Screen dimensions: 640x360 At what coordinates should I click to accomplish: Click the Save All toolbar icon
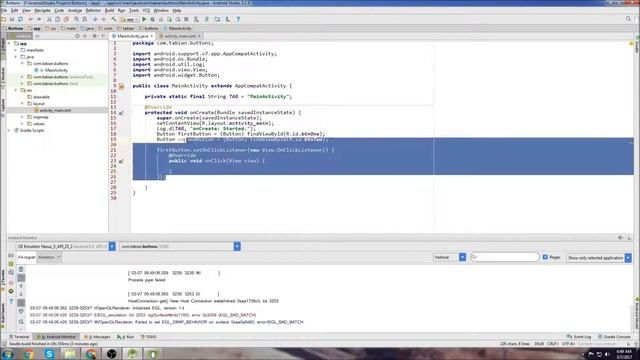[x=12, y=19]
